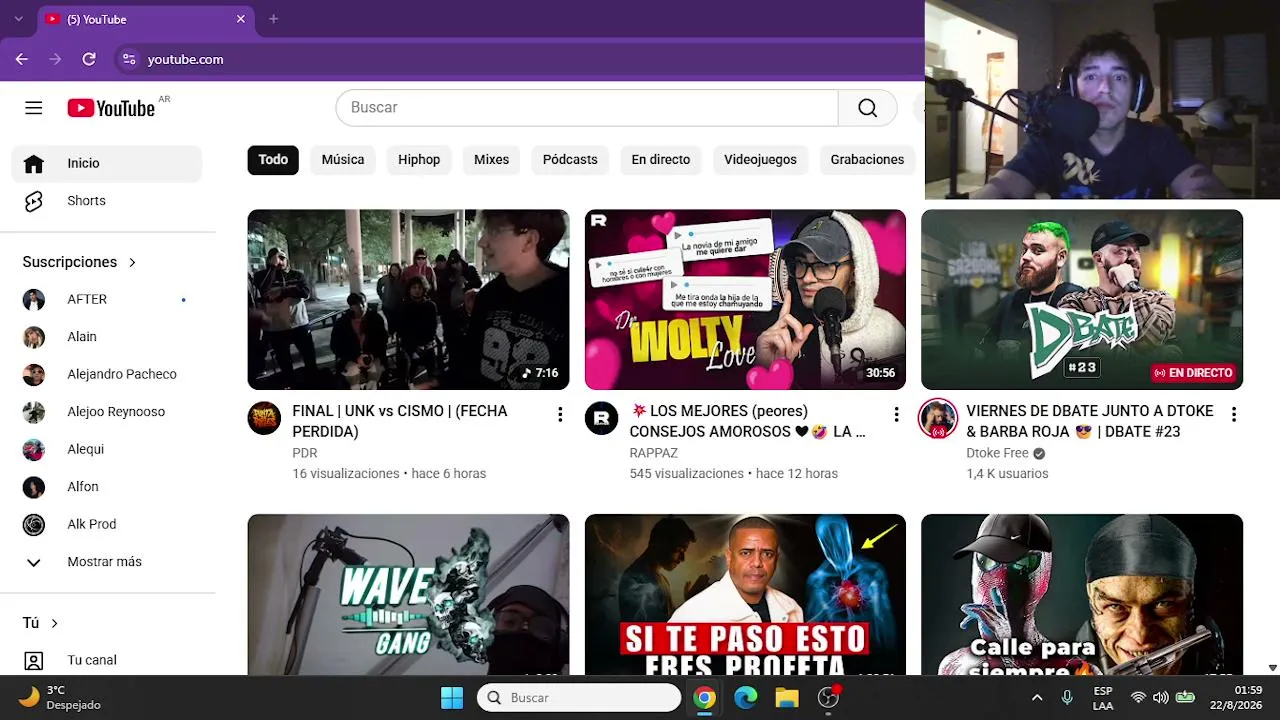Image resolution: width=1280 pixels, height=720 pixels.
Task: Click the YouTube search field Buscar
Action: 587,108
